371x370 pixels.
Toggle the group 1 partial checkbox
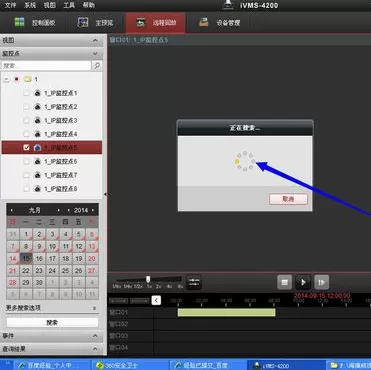point(17,80)
